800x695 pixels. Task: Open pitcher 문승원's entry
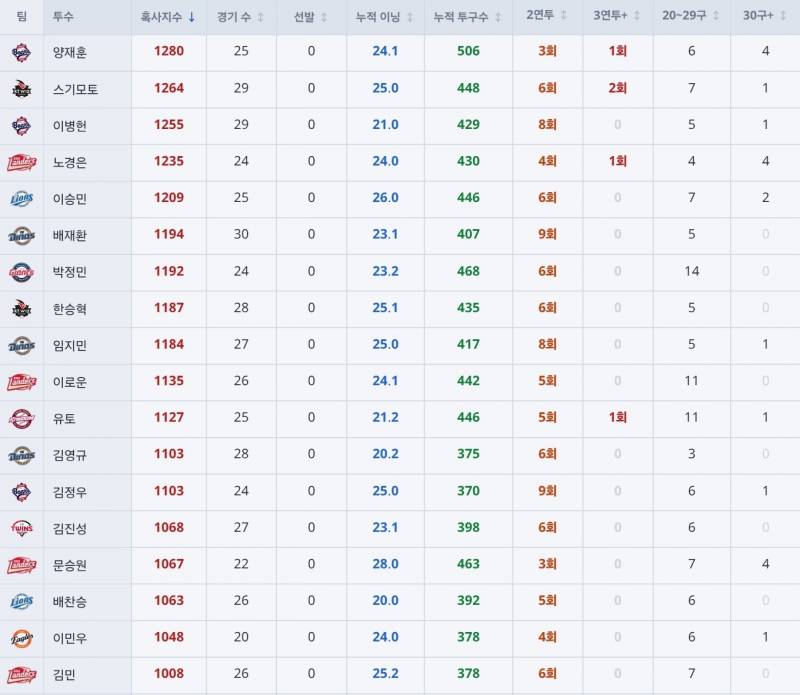[70, 565]
